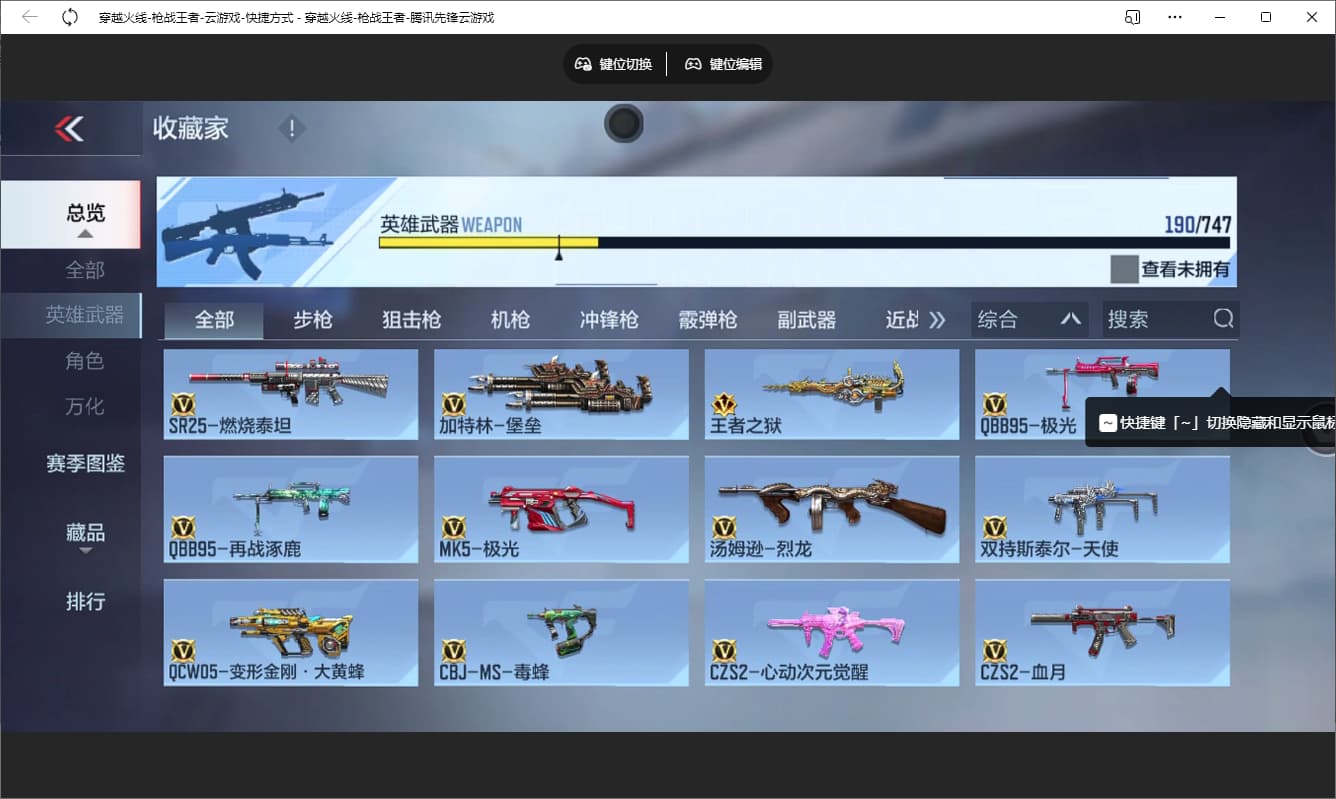The image size is (1336, 799).
Task: Toggle the 查看未拥有 checkbox
Action: click(1125, 269)
